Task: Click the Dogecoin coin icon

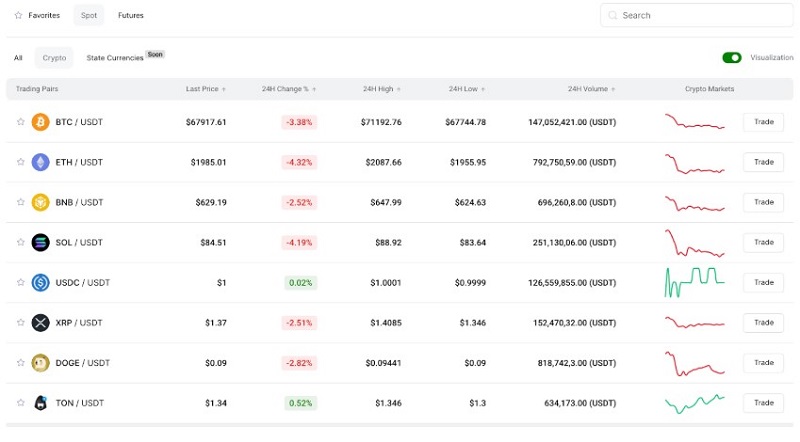Action: point(40,362)
